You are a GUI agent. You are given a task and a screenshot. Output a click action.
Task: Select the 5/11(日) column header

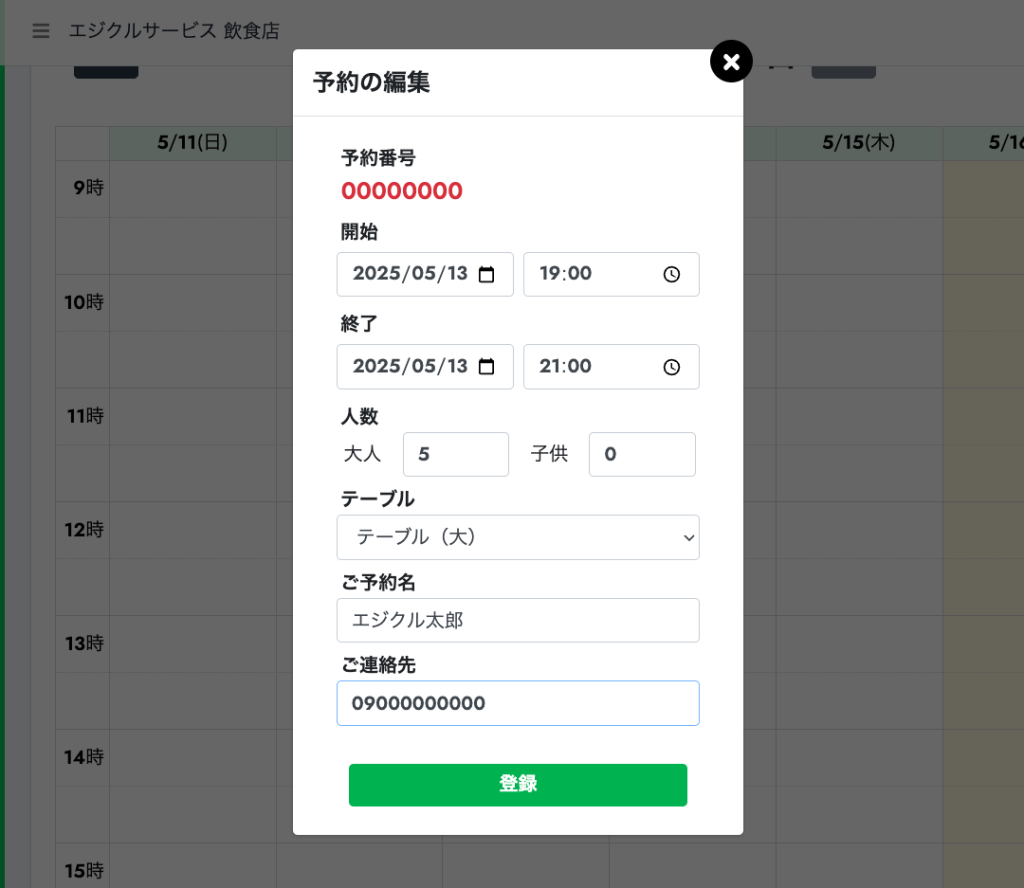(x=193, y=143)
